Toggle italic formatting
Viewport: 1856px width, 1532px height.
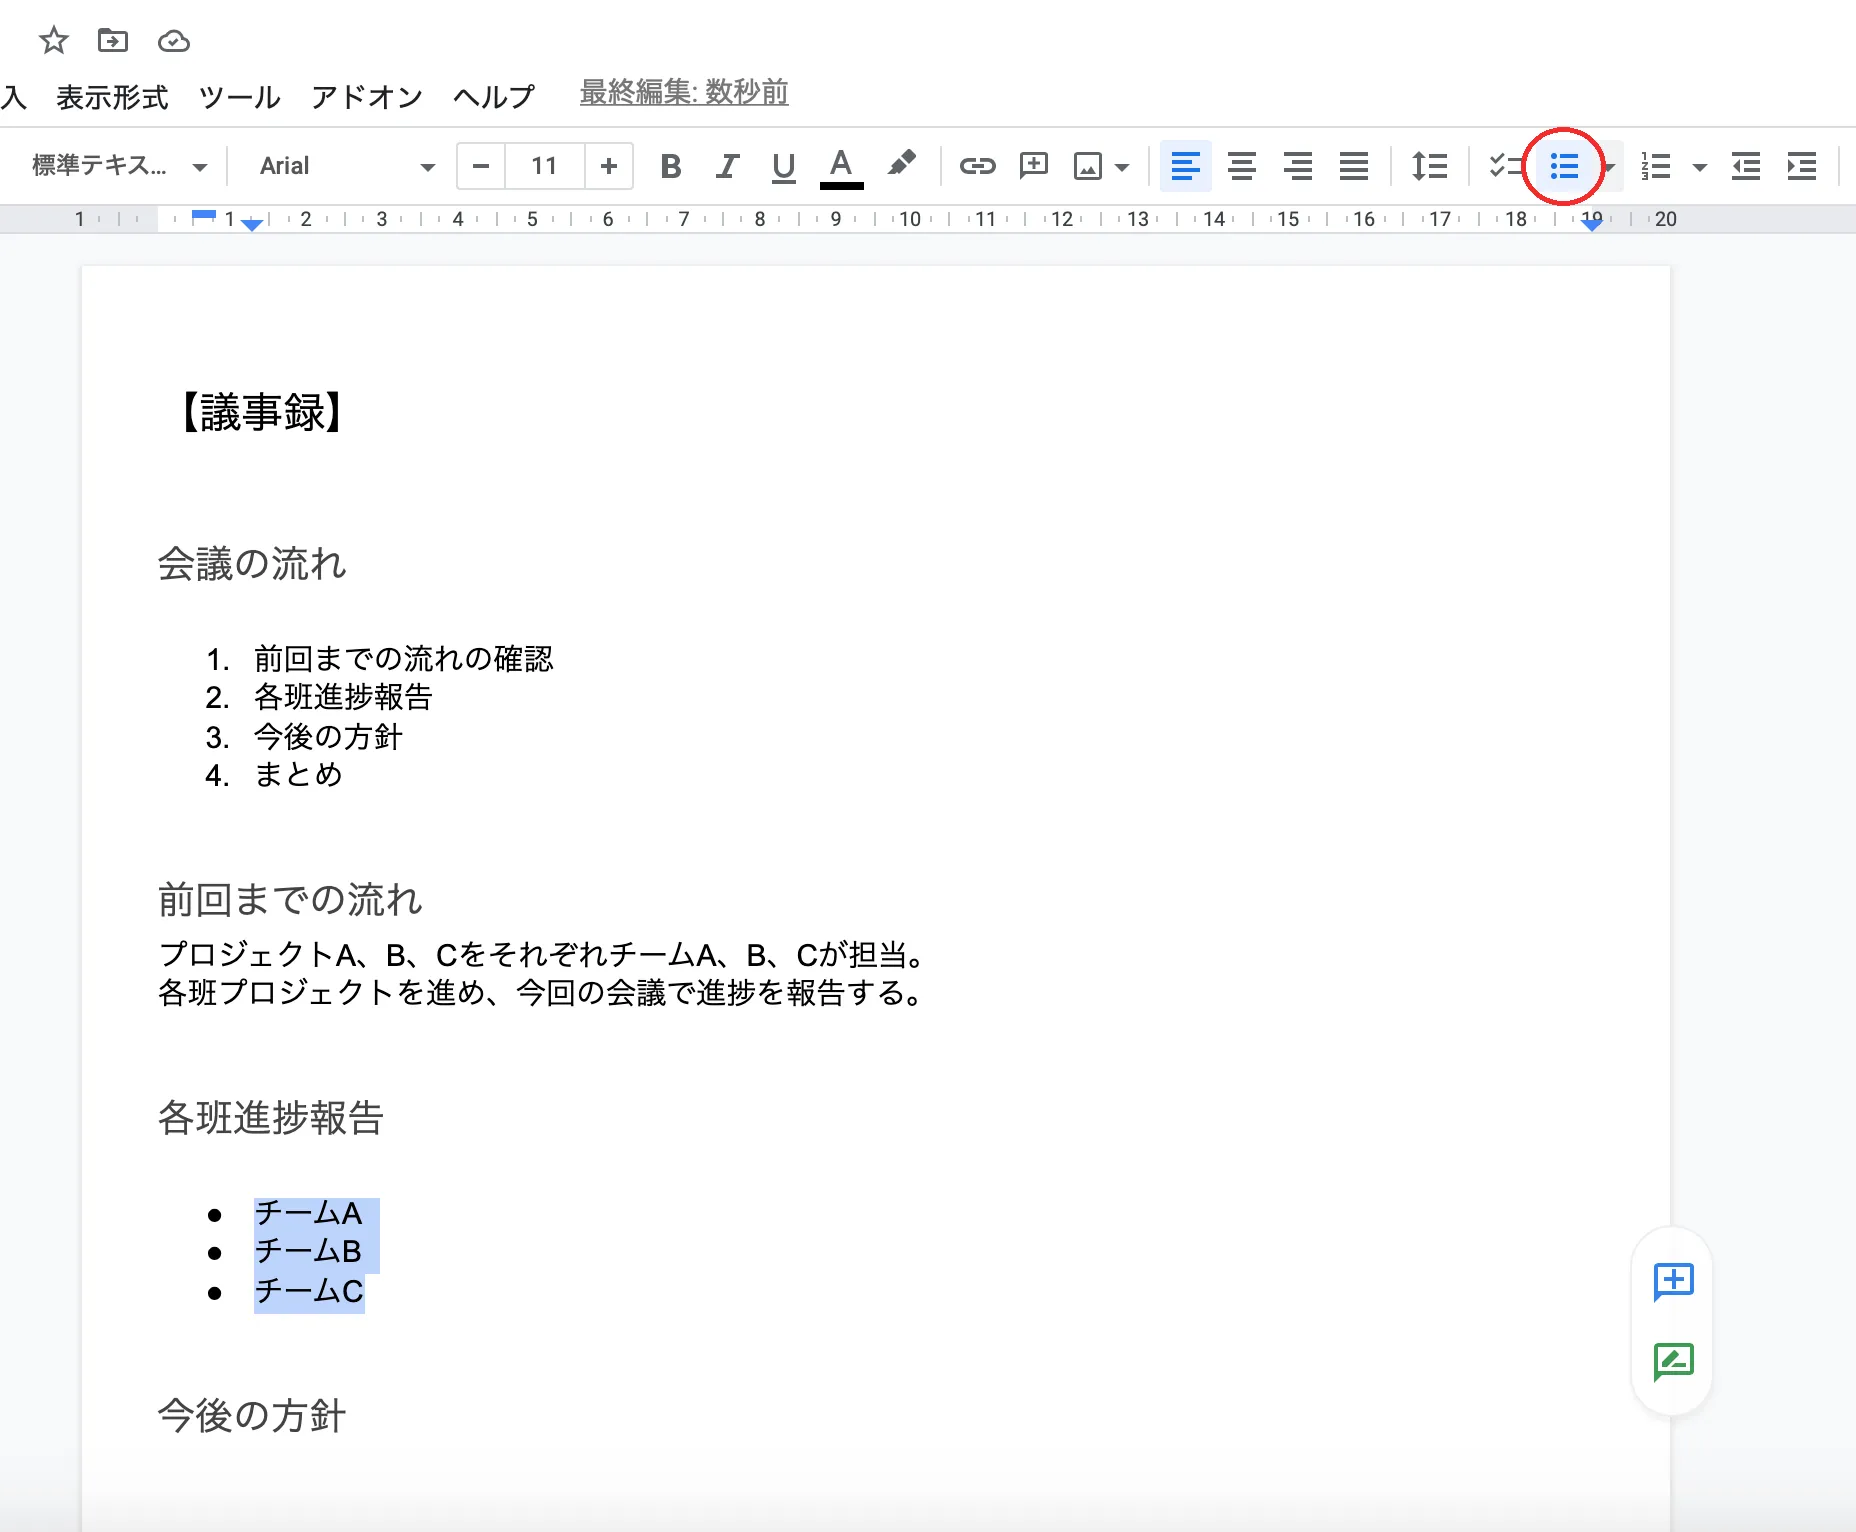(x=727, y=166)
